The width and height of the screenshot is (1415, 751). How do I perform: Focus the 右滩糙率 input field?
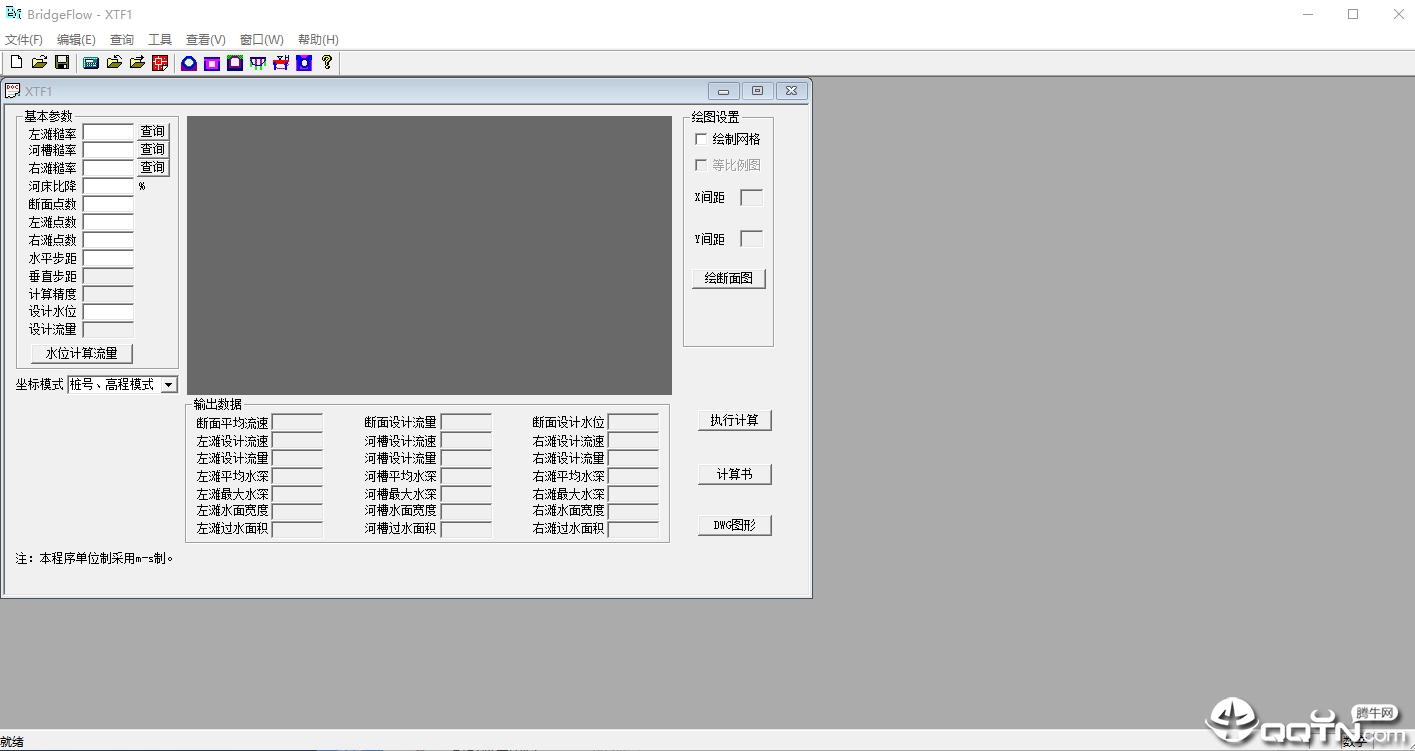click(108, 168)
